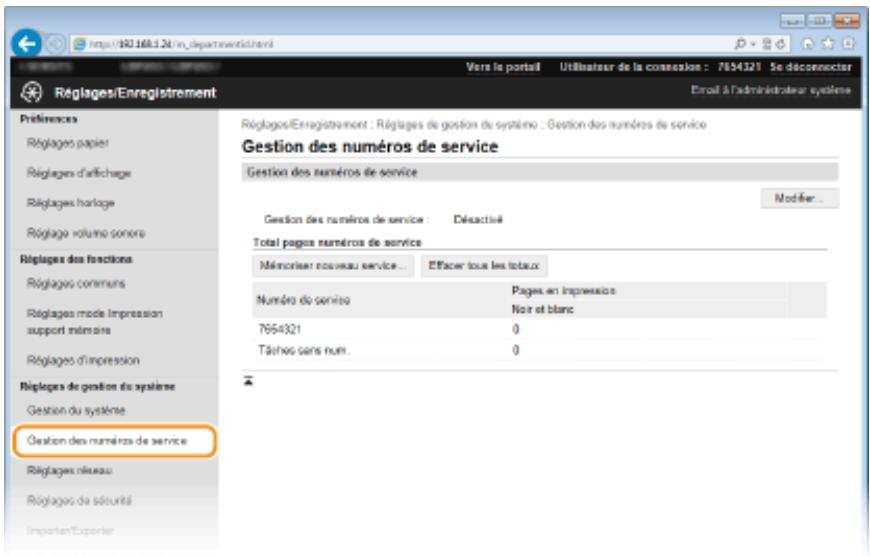
Task: Open Réglages mode Impression support mémoire
Action: click(95, 322)
